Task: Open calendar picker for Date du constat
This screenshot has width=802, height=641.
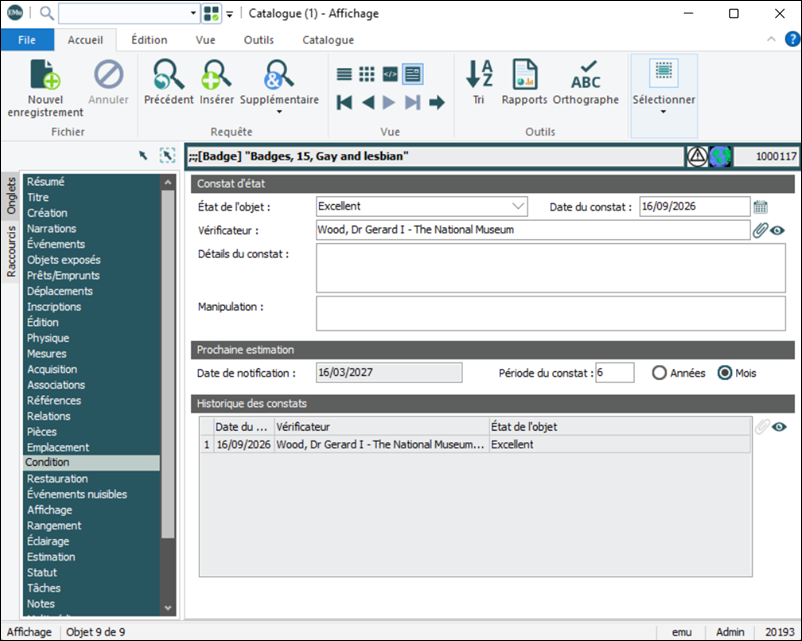Action: [x=761, y=207]
